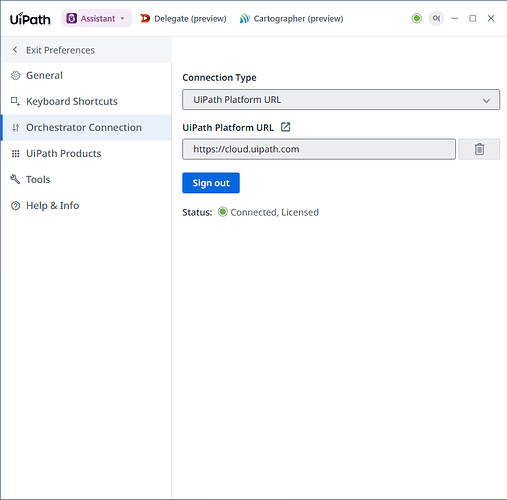Screen dimensions: 507x500
Task: Open the General preferences section
Action: [x=86, y=75]
